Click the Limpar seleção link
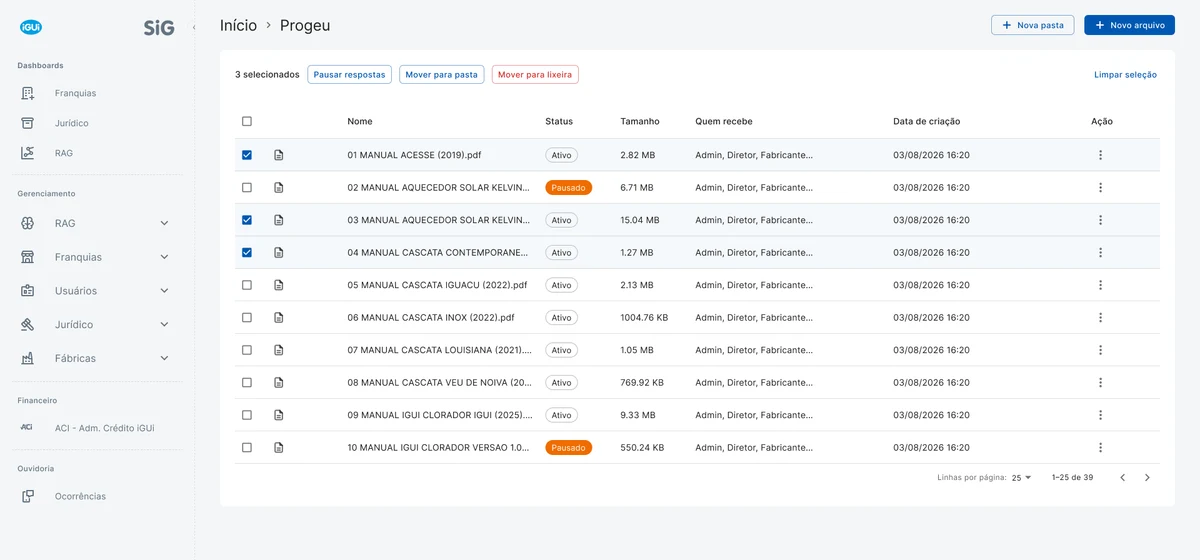 tap(1126, 75)
